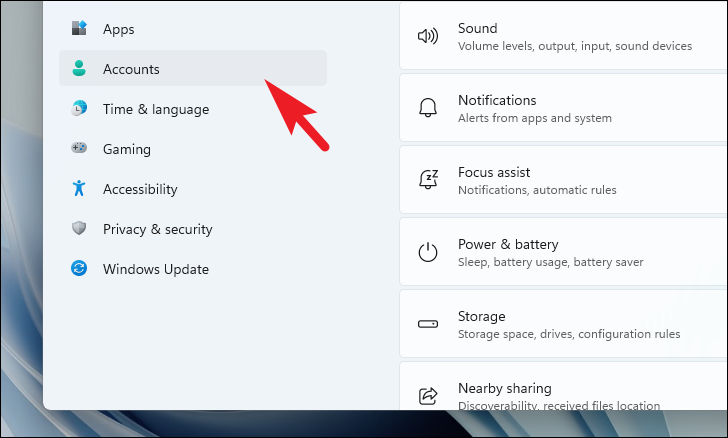Screen dimensions: 728x438
Task: Click the Apps grid icon
Action: tap(79, 28)
